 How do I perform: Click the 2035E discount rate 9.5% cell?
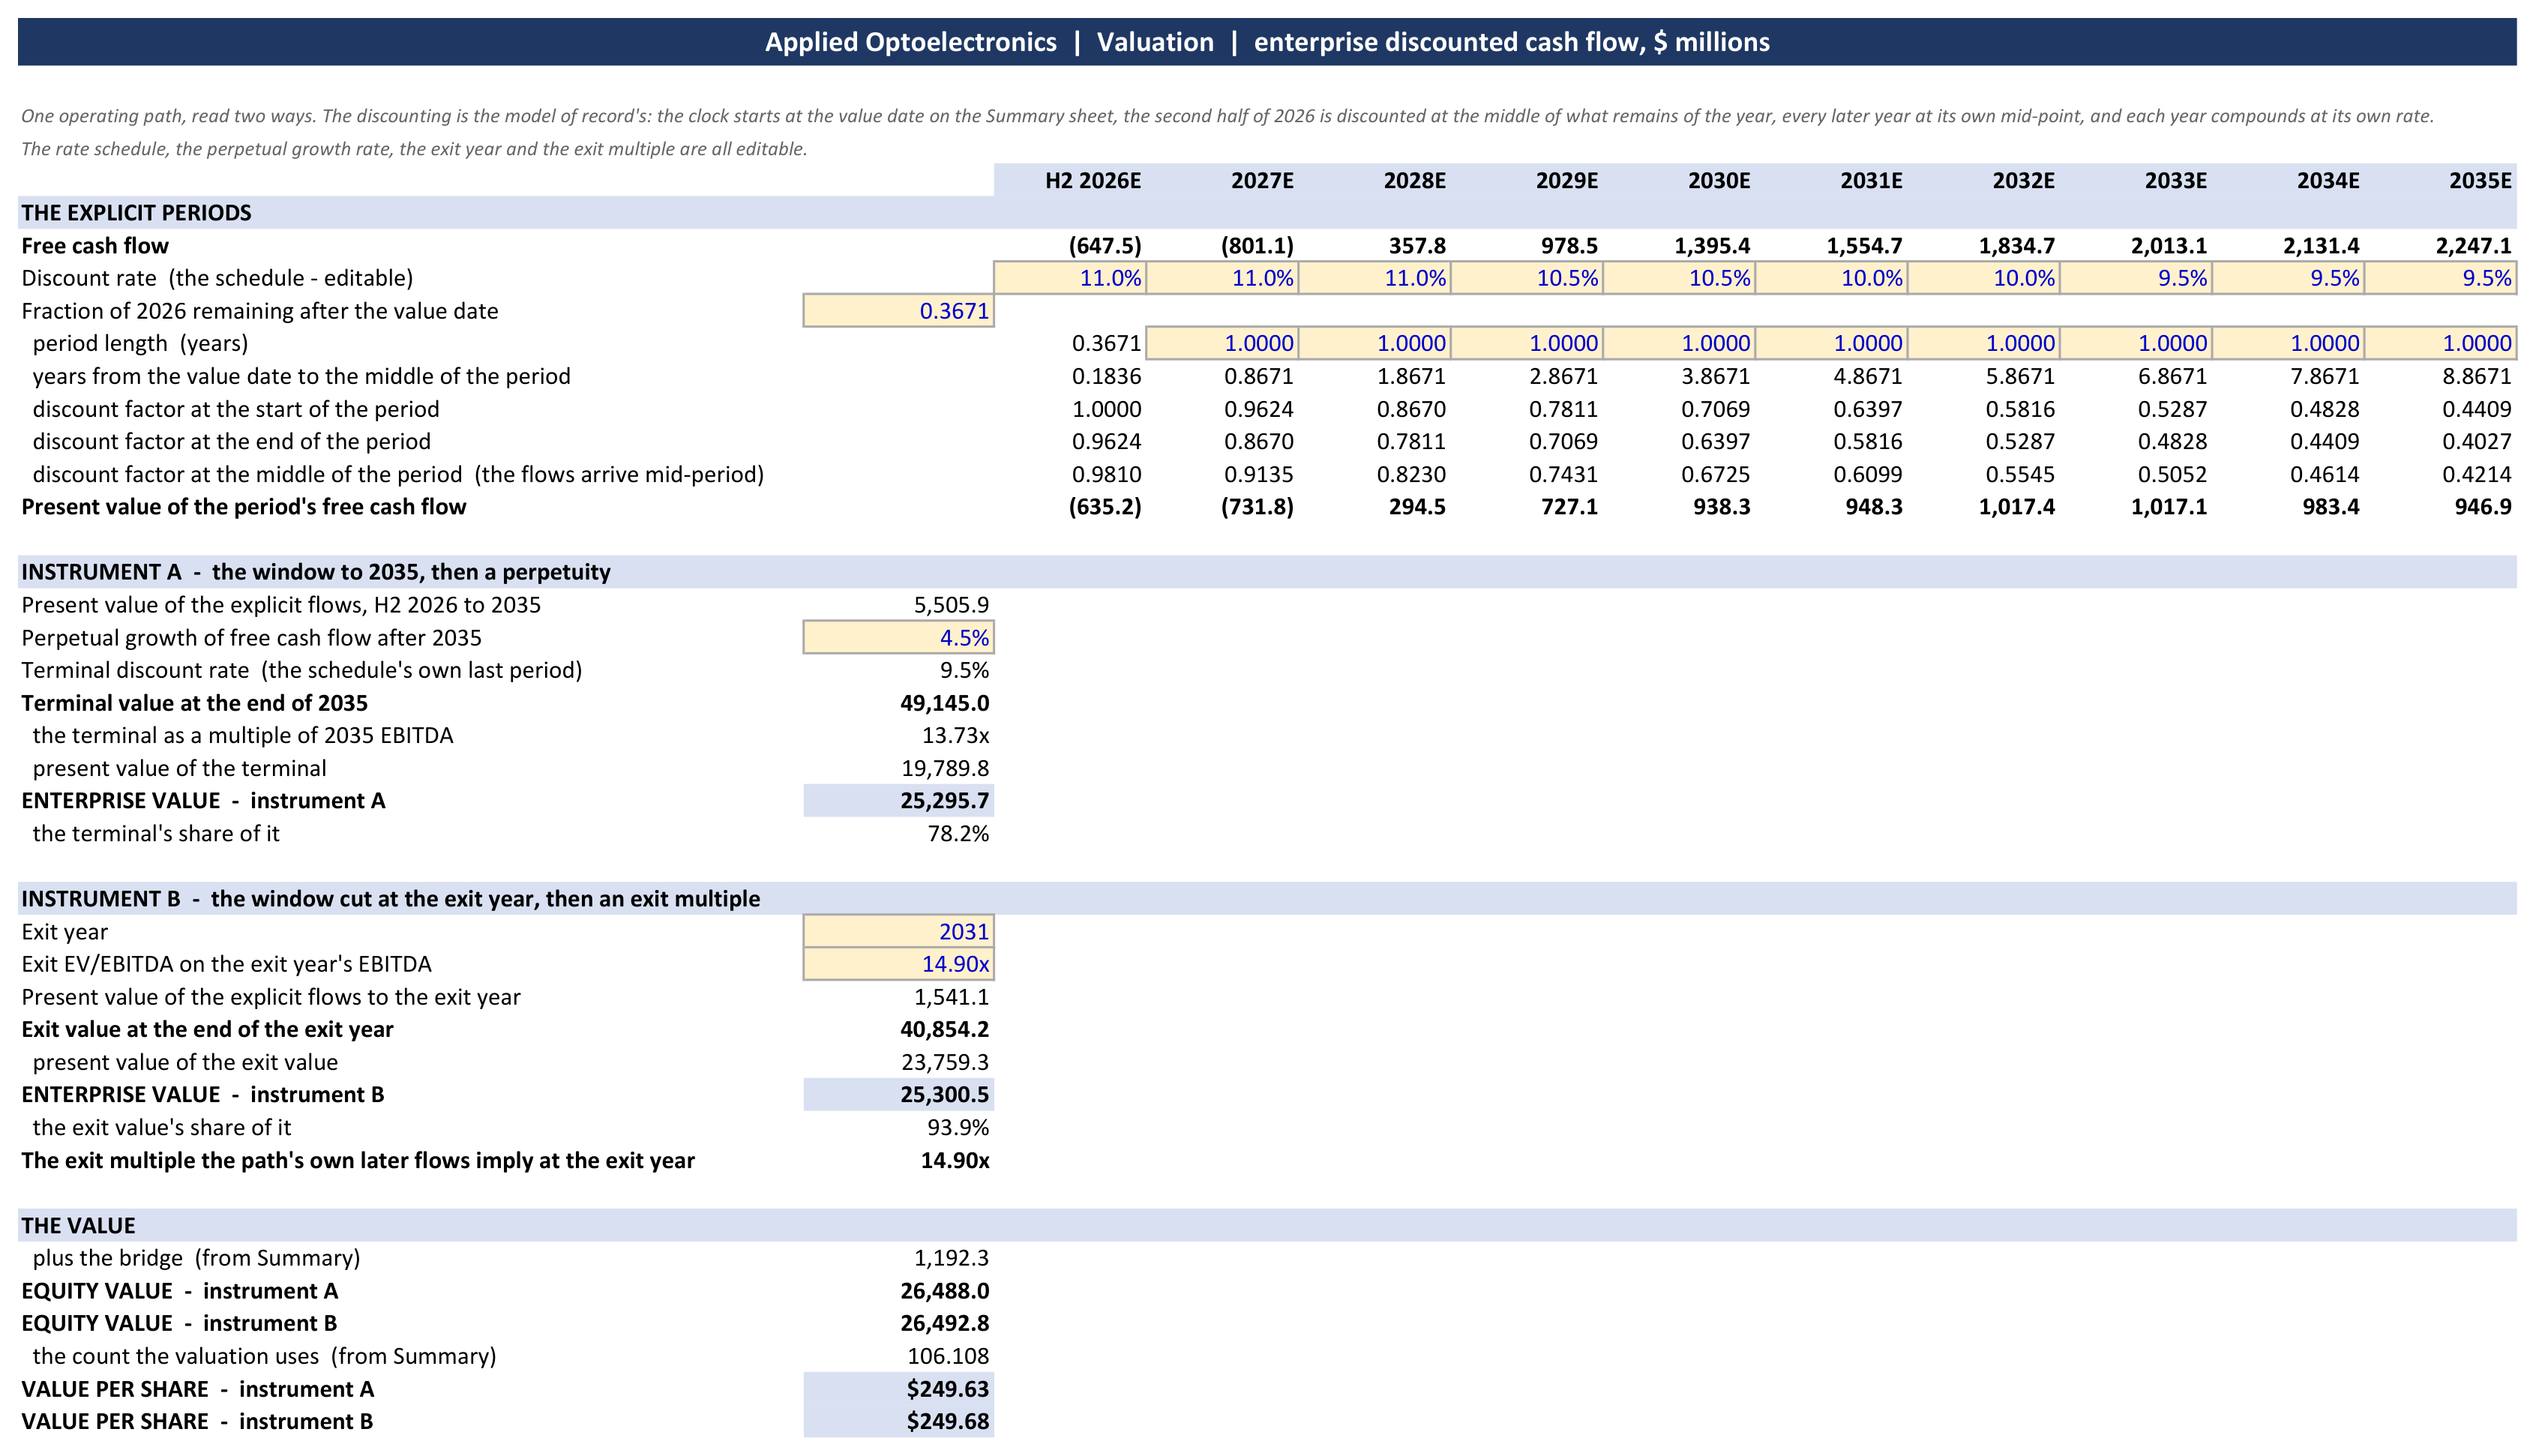(x=2440, y=278)
